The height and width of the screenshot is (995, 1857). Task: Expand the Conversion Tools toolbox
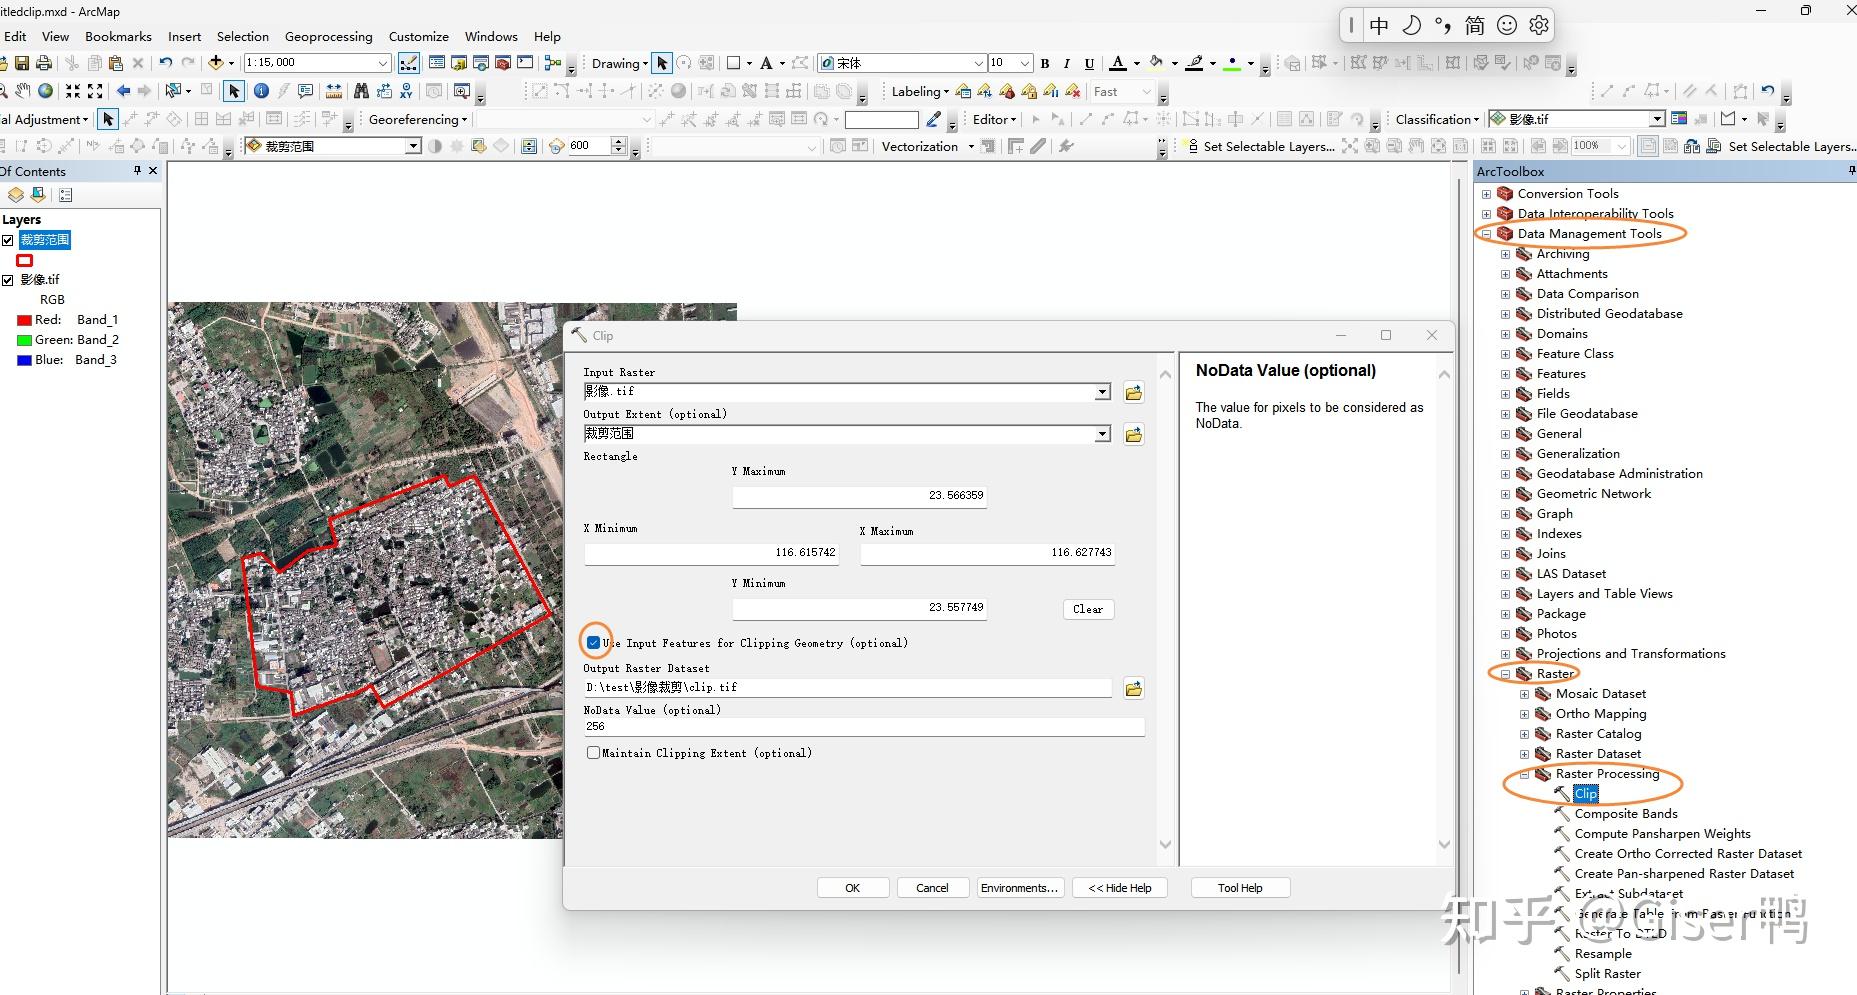tap(1486, 194)
